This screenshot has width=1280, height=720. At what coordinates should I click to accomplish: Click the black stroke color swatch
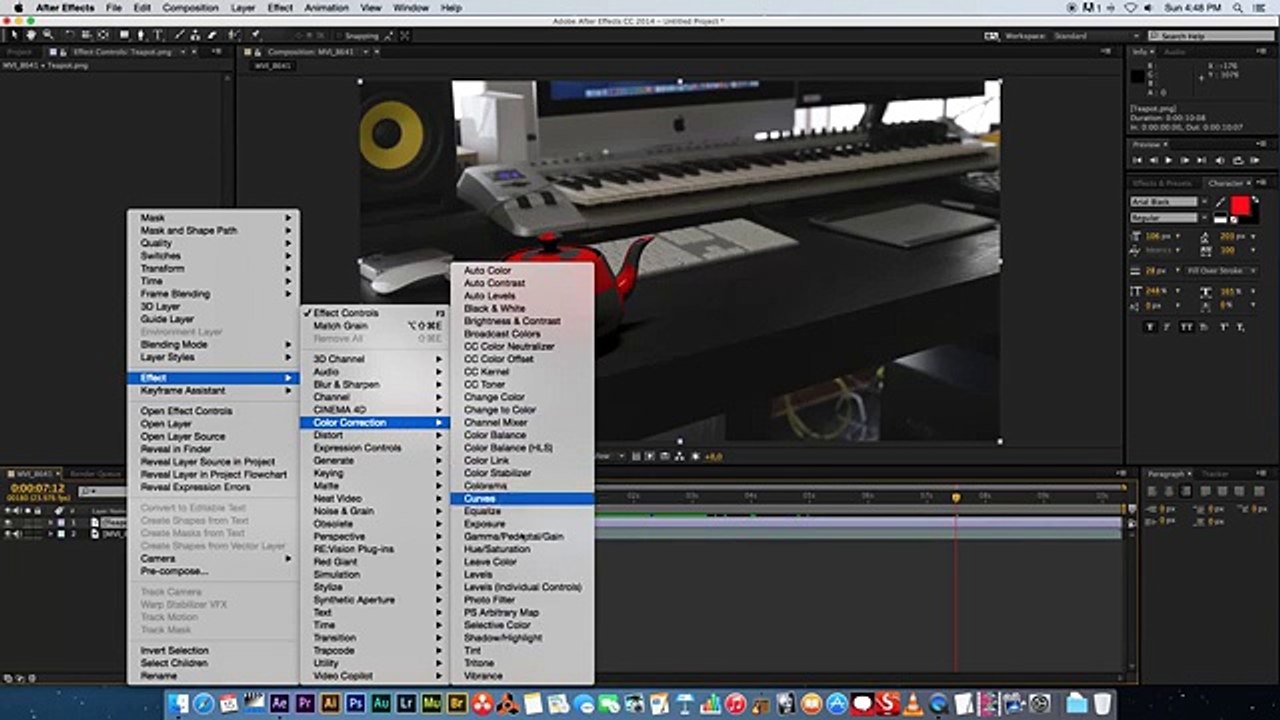tap(1253, 217)
